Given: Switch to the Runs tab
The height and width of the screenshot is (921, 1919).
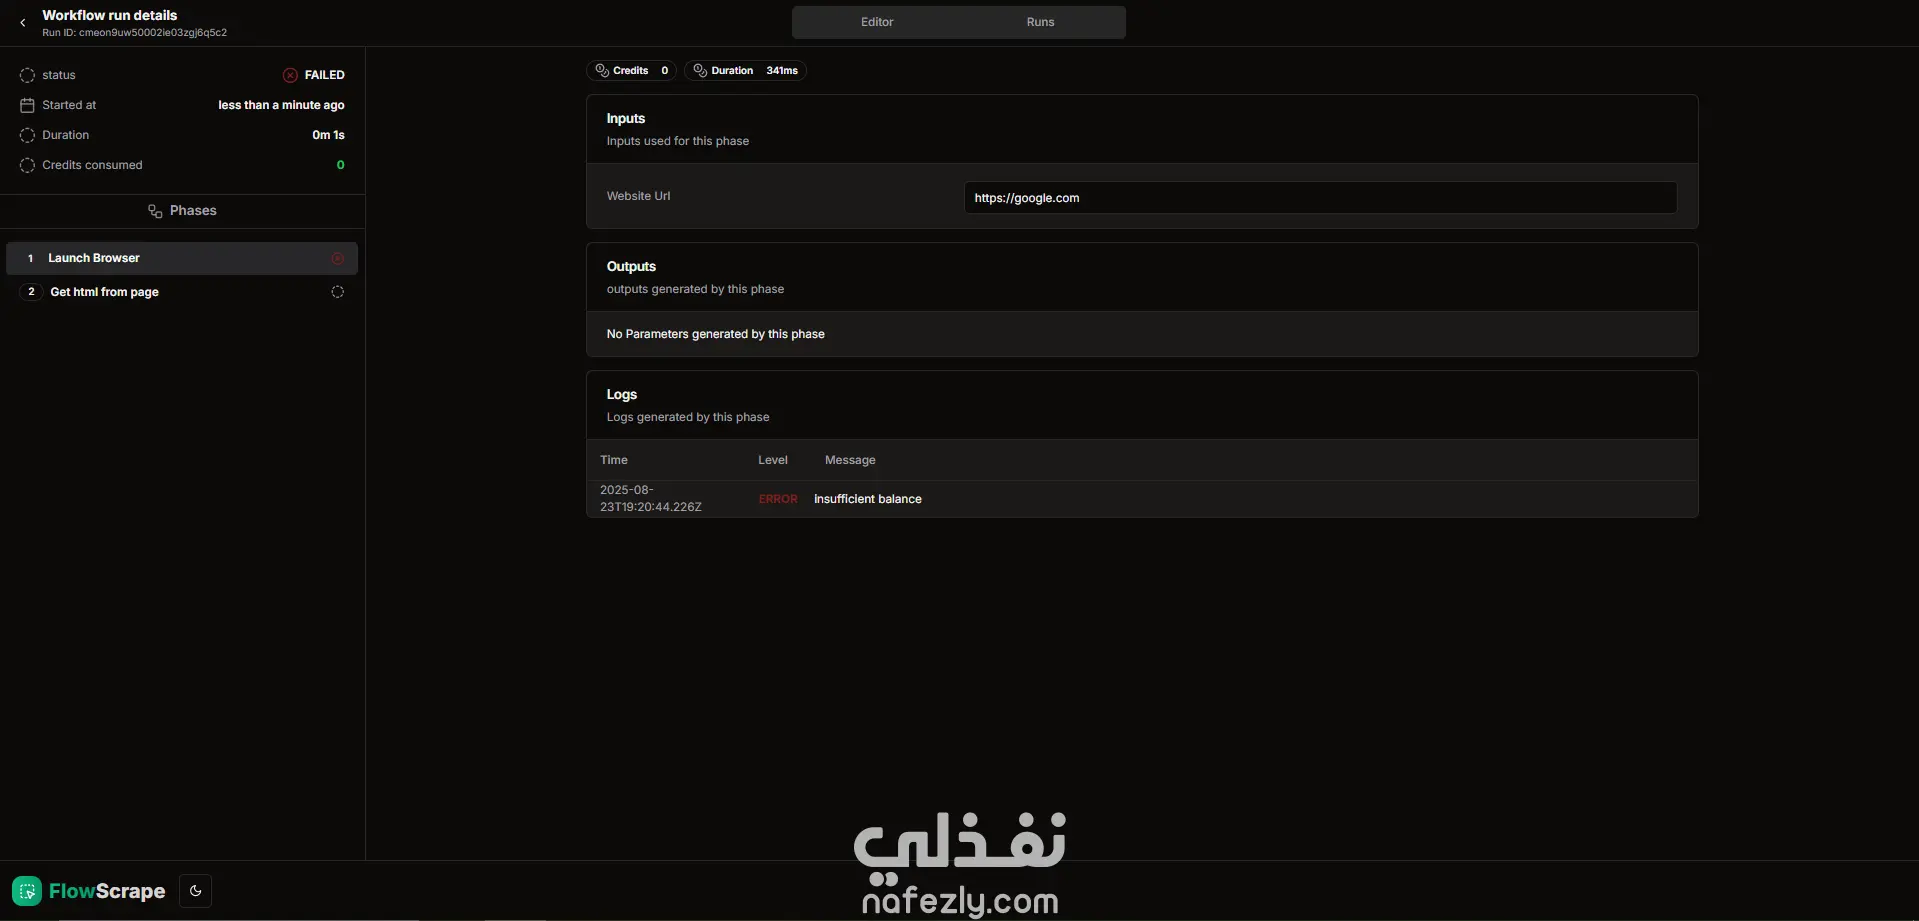Looking at the screenshot, I should point(1040,21).
